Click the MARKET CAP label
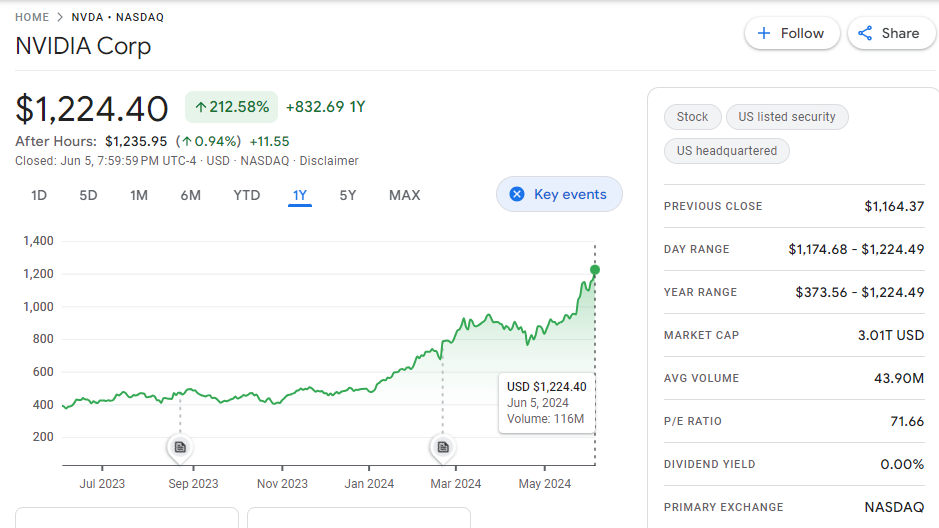939x528 pixels. (701, 335)
